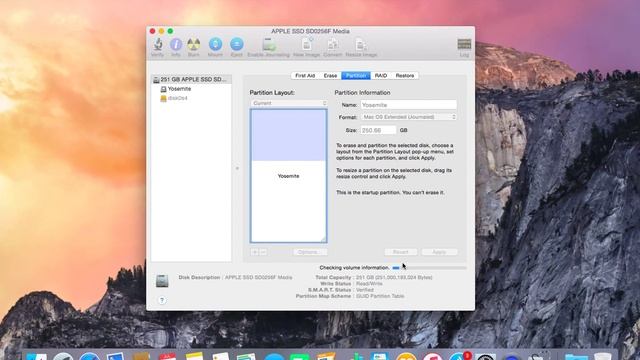Open the Info toolbar icon
640x360 pixels.
pyautogui.click(x=176, y=44)
